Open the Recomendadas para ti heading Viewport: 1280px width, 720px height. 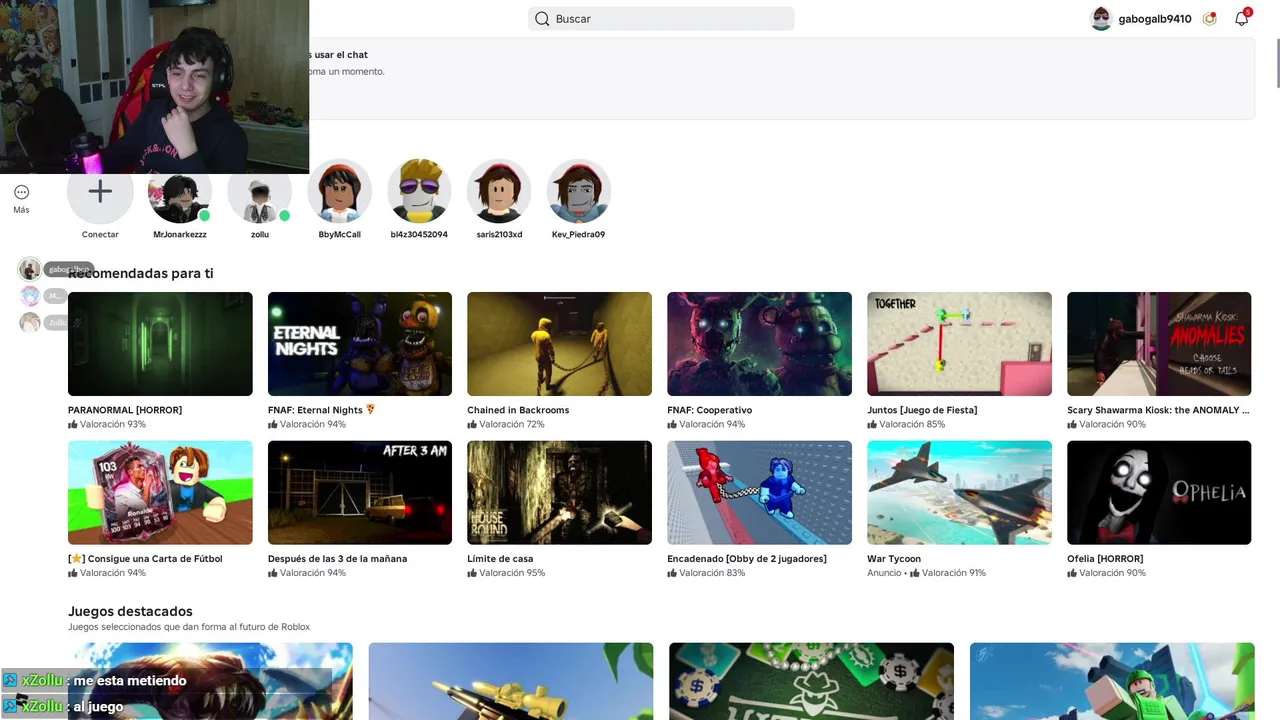pos(141,273)
